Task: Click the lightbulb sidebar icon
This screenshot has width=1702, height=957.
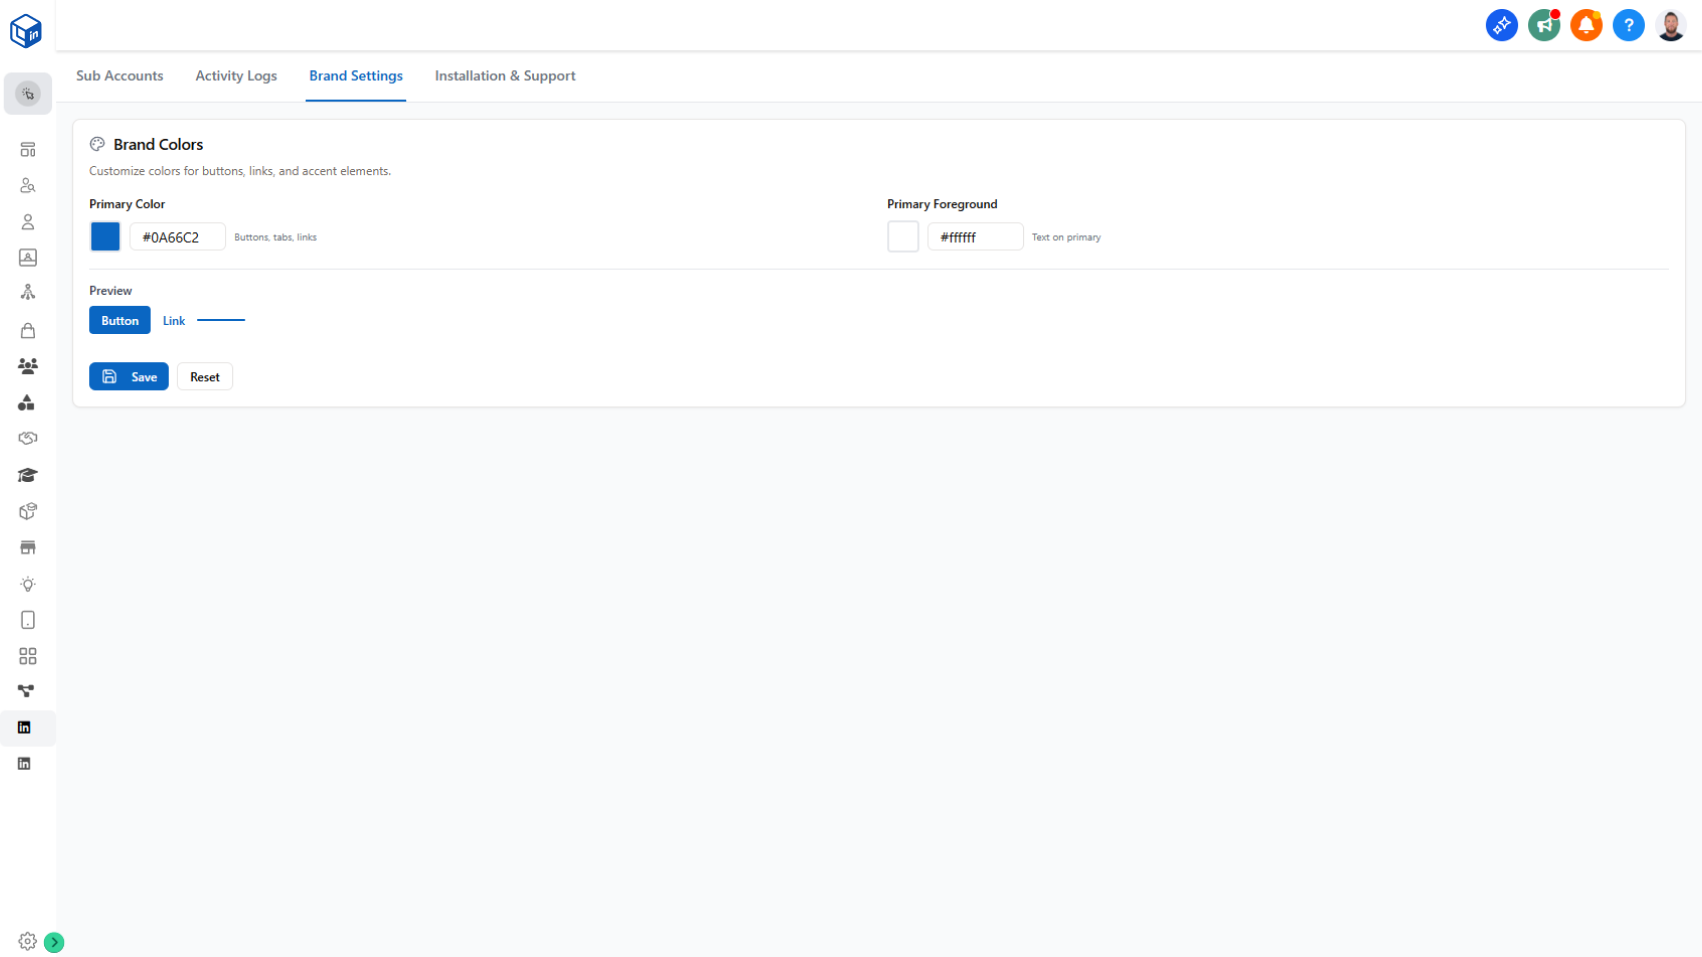Action: pyautogui.click(x=28, y=584)
